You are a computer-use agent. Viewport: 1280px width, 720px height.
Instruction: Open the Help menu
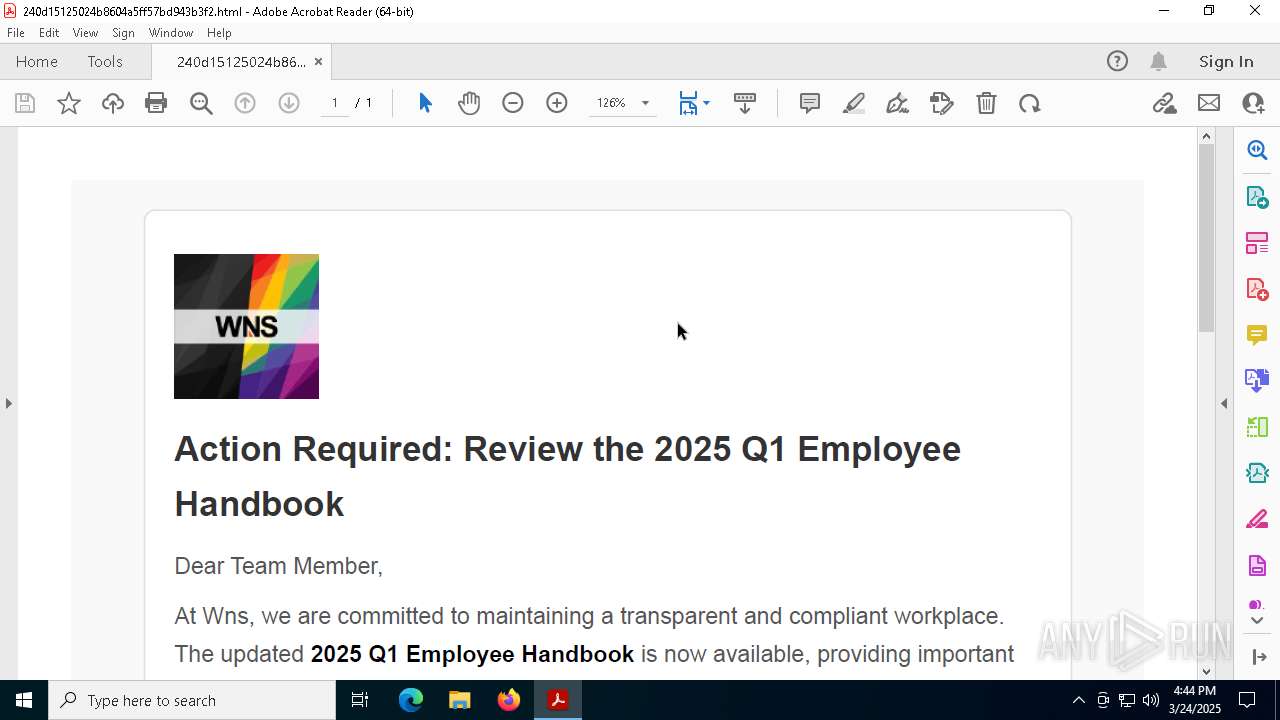(219, 33)
